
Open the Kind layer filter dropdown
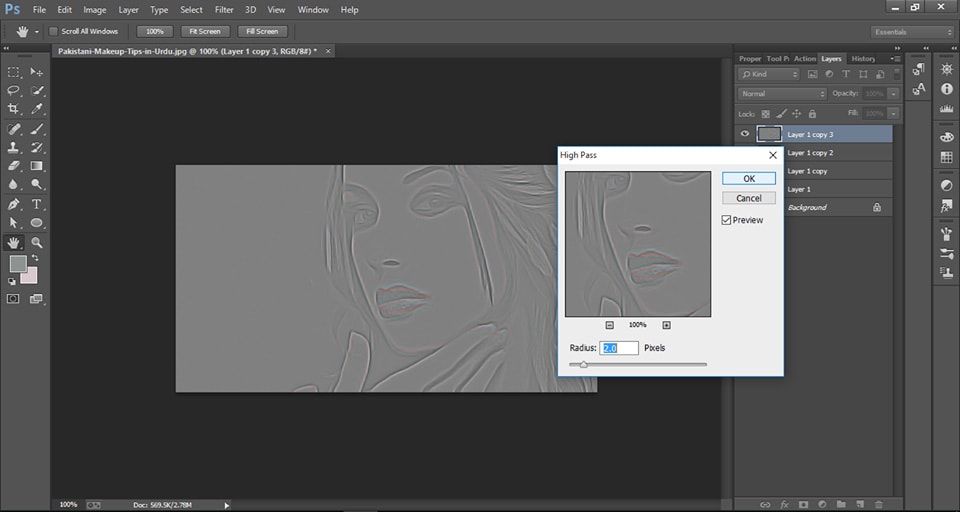[768, 74]
